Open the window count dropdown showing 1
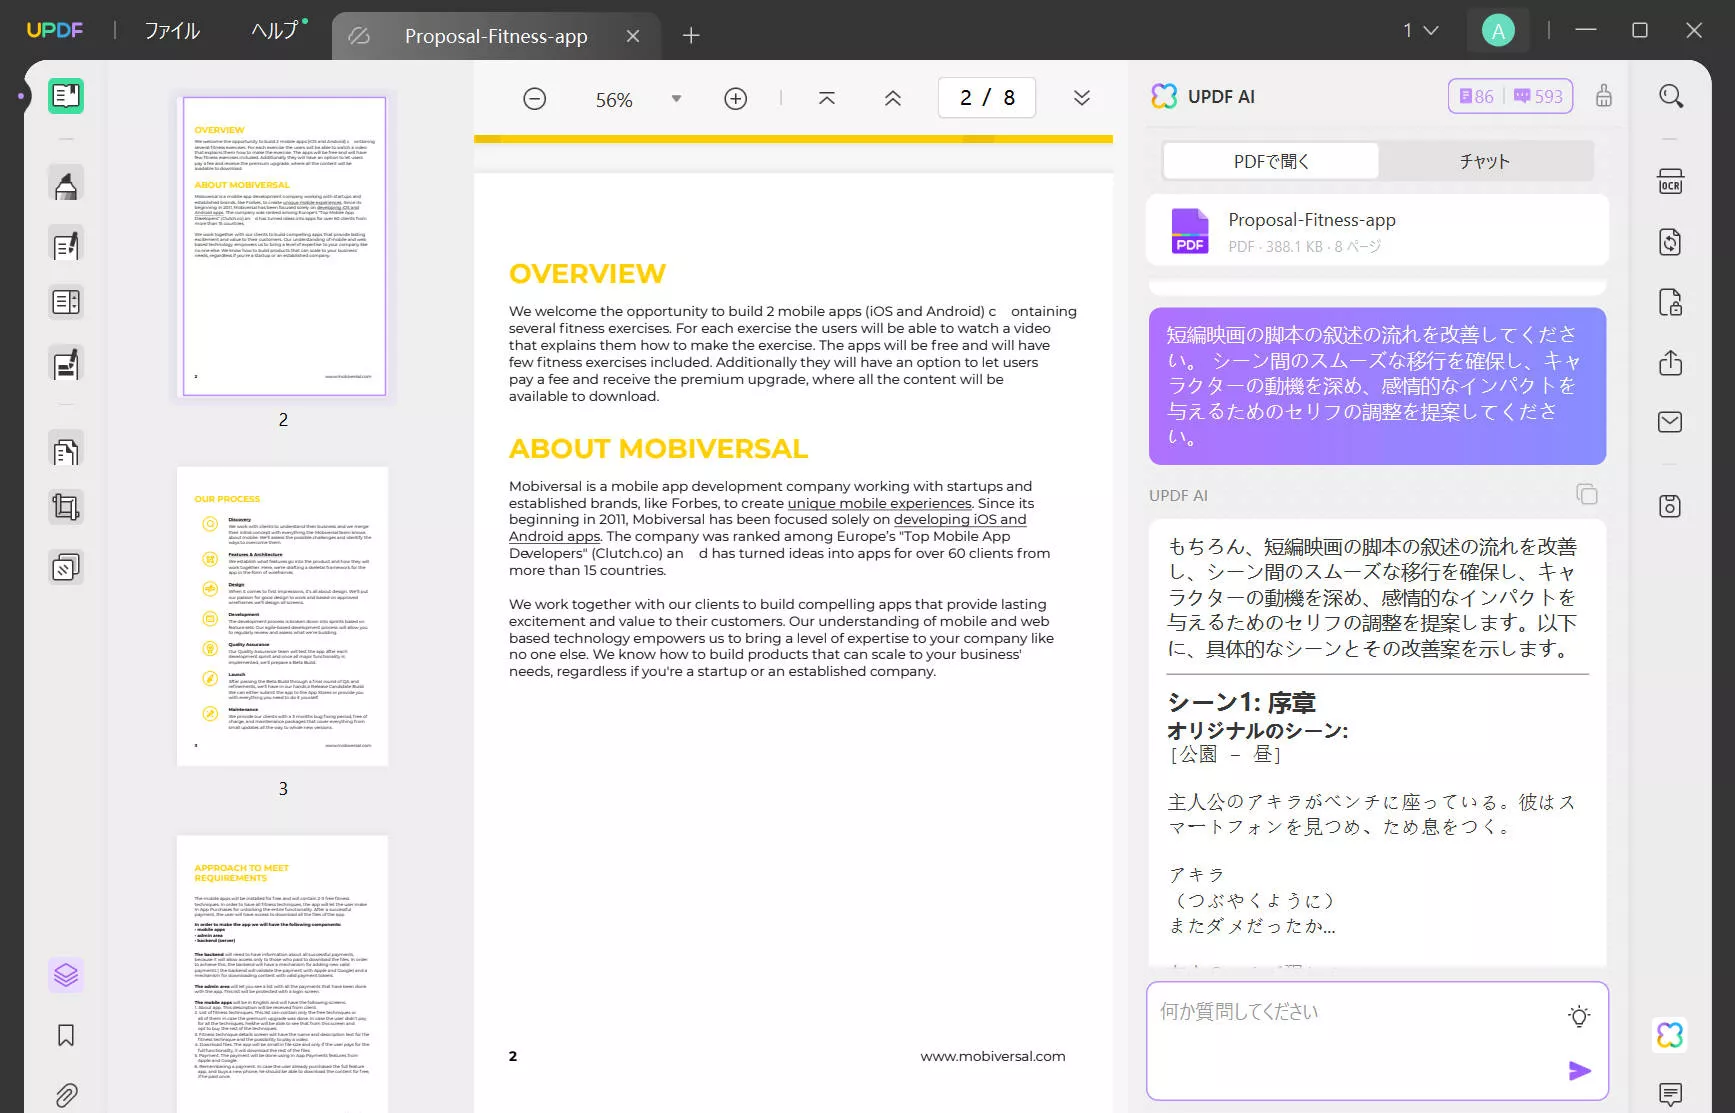The width and height of the screenshot is (1735, 1113). [x=1421, y=31]
